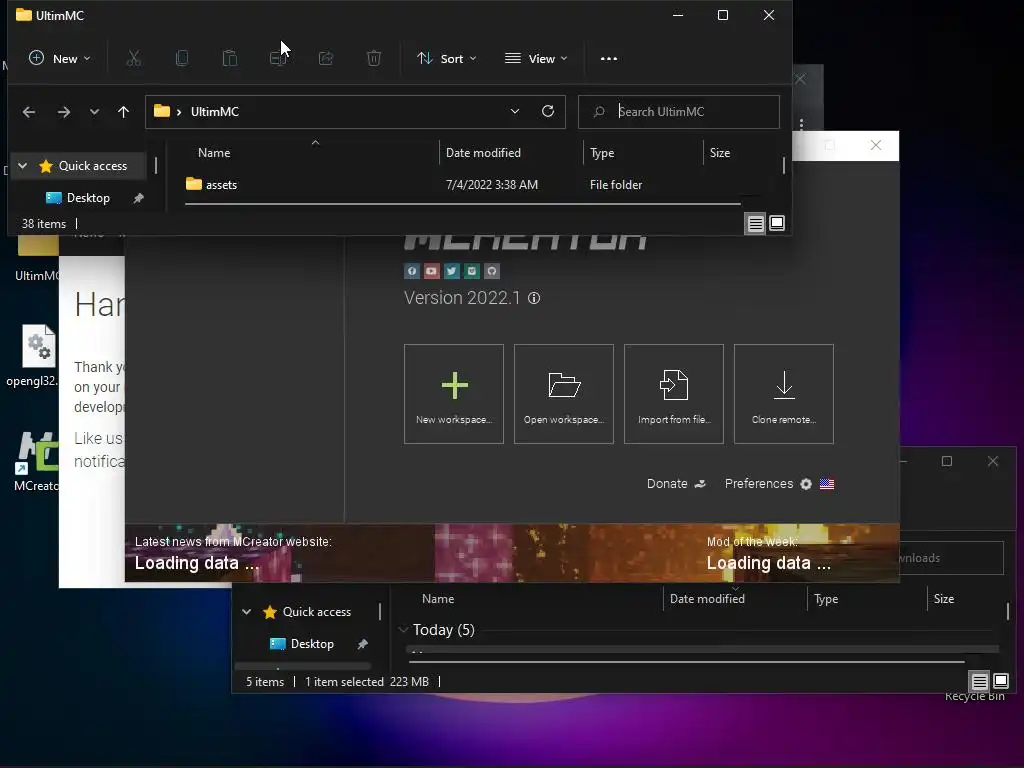Select Quick access in UltimMC window

click(93, 166)
